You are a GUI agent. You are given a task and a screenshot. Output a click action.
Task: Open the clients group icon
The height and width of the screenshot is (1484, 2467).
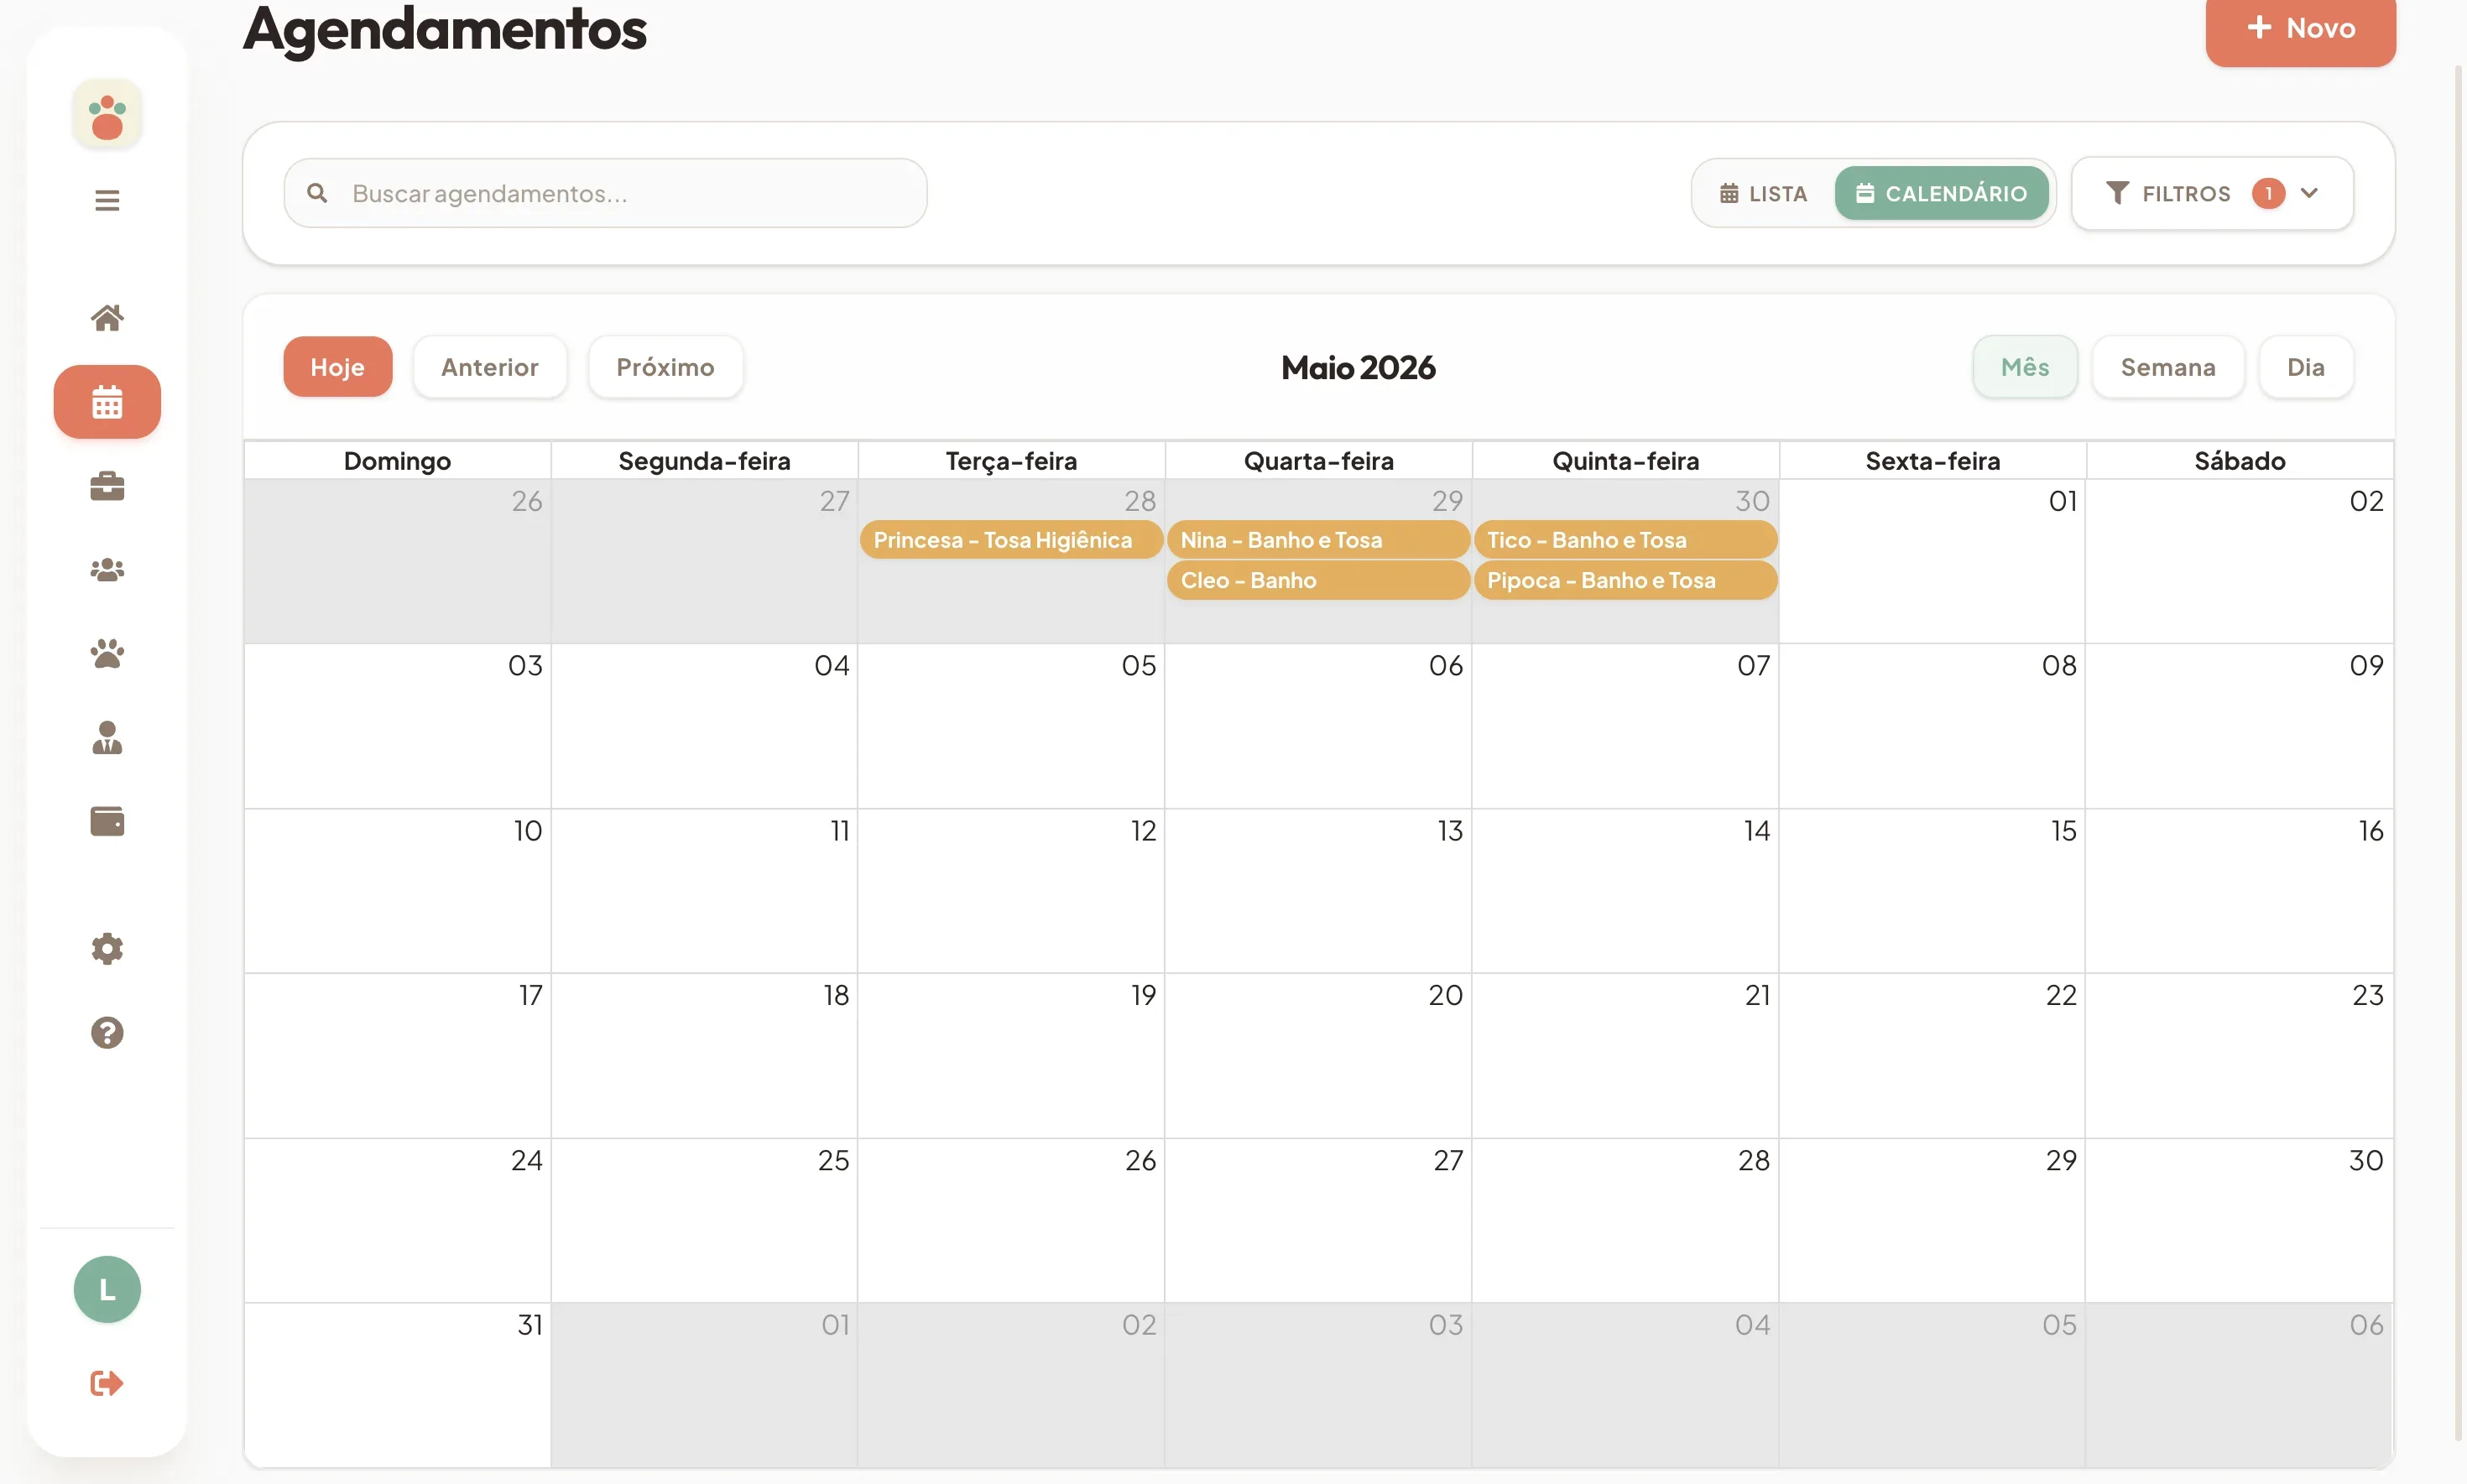coord(107,570)
